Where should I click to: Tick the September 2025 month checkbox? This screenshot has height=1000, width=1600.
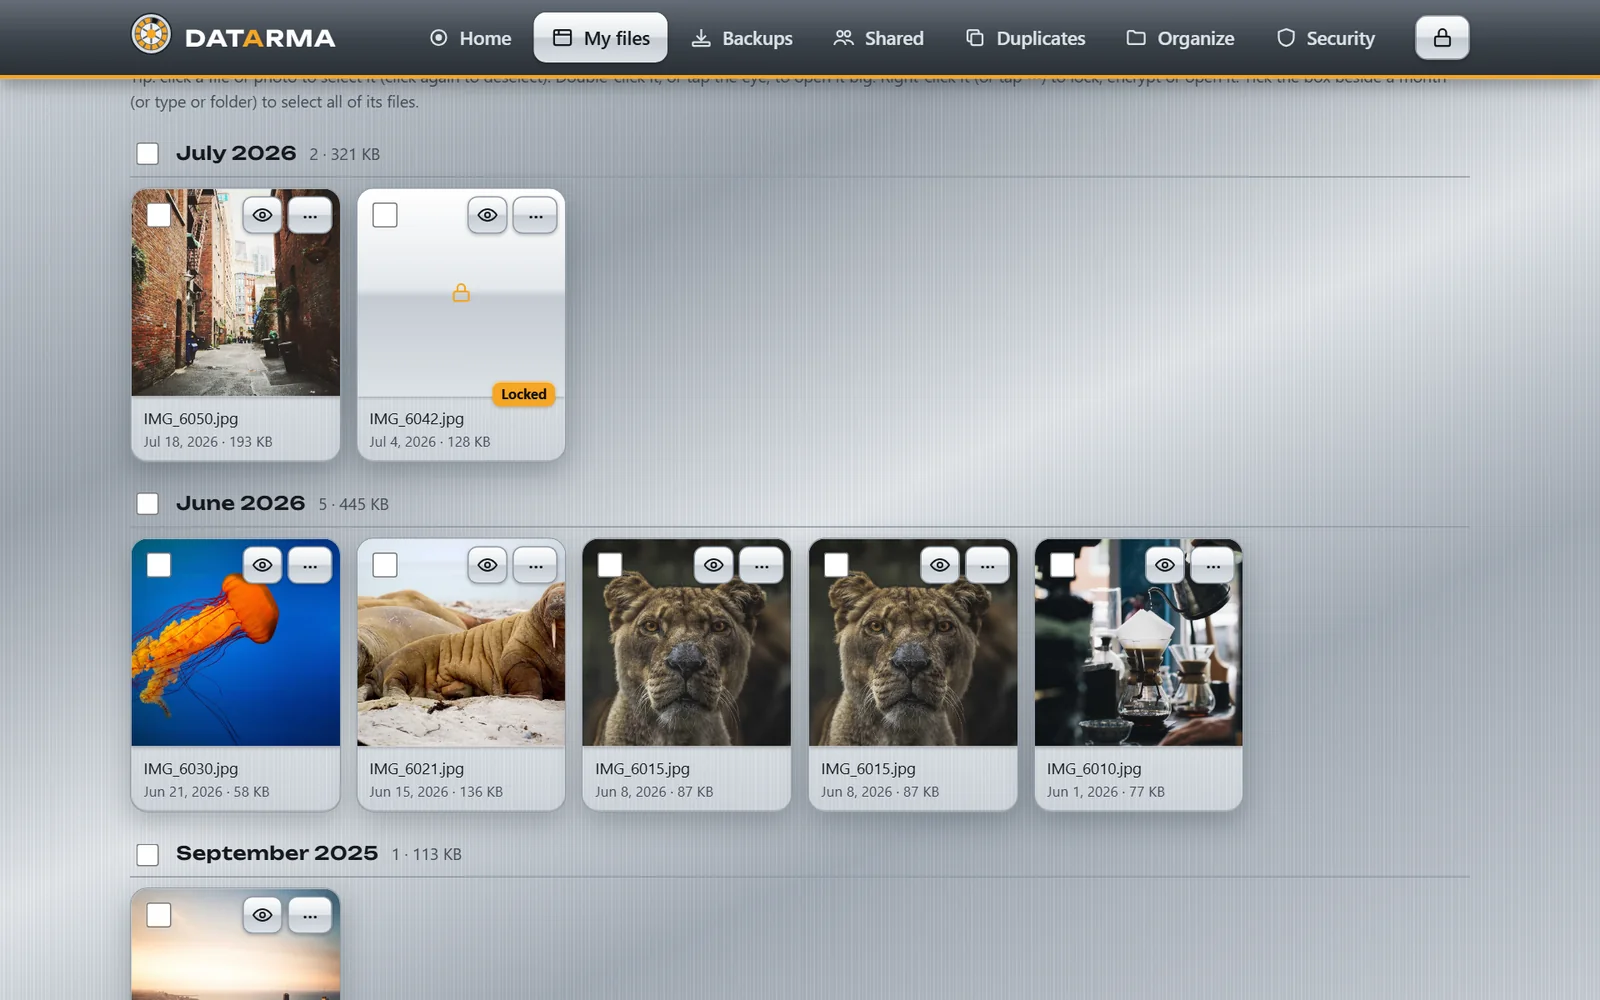[148, 854]
